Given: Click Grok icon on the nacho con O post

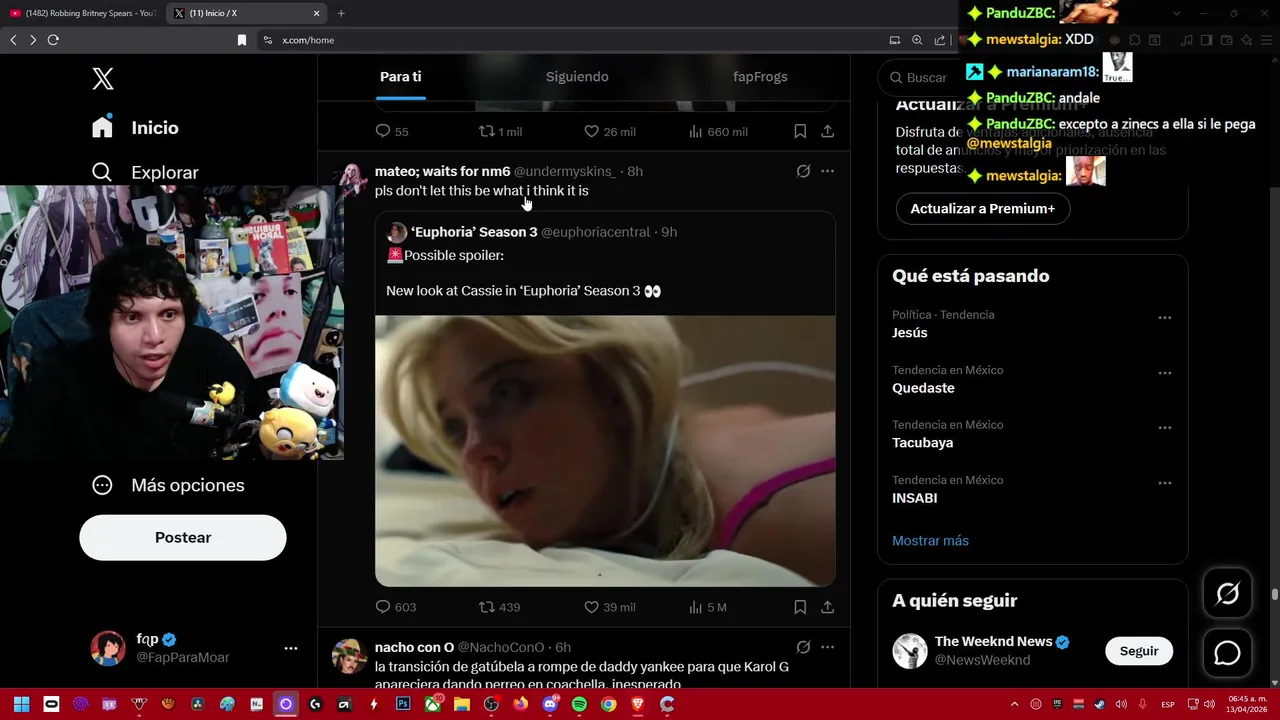Looking at the screenshot, I should tap(803, 647).
